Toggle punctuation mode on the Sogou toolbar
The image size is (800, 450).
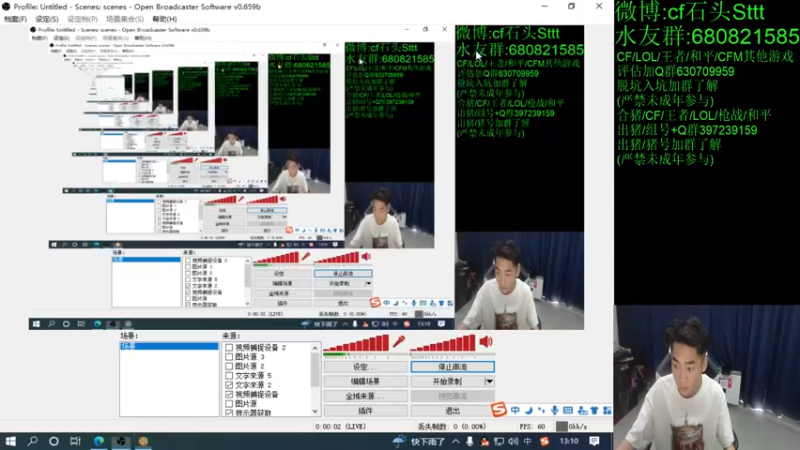pos(541,410)
